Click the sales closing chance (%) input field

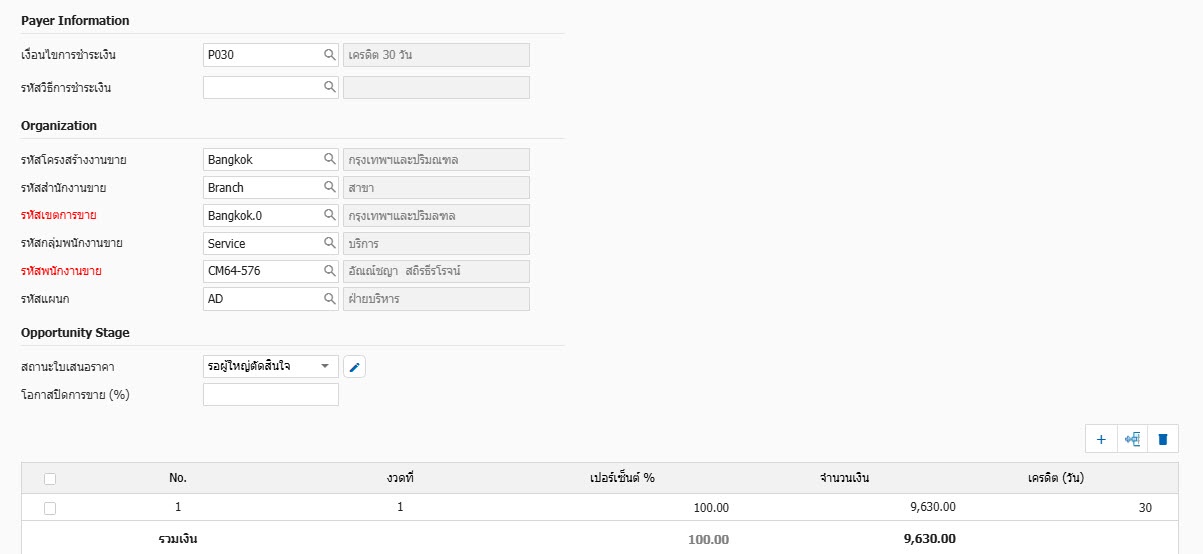click(x=270, y=395)
